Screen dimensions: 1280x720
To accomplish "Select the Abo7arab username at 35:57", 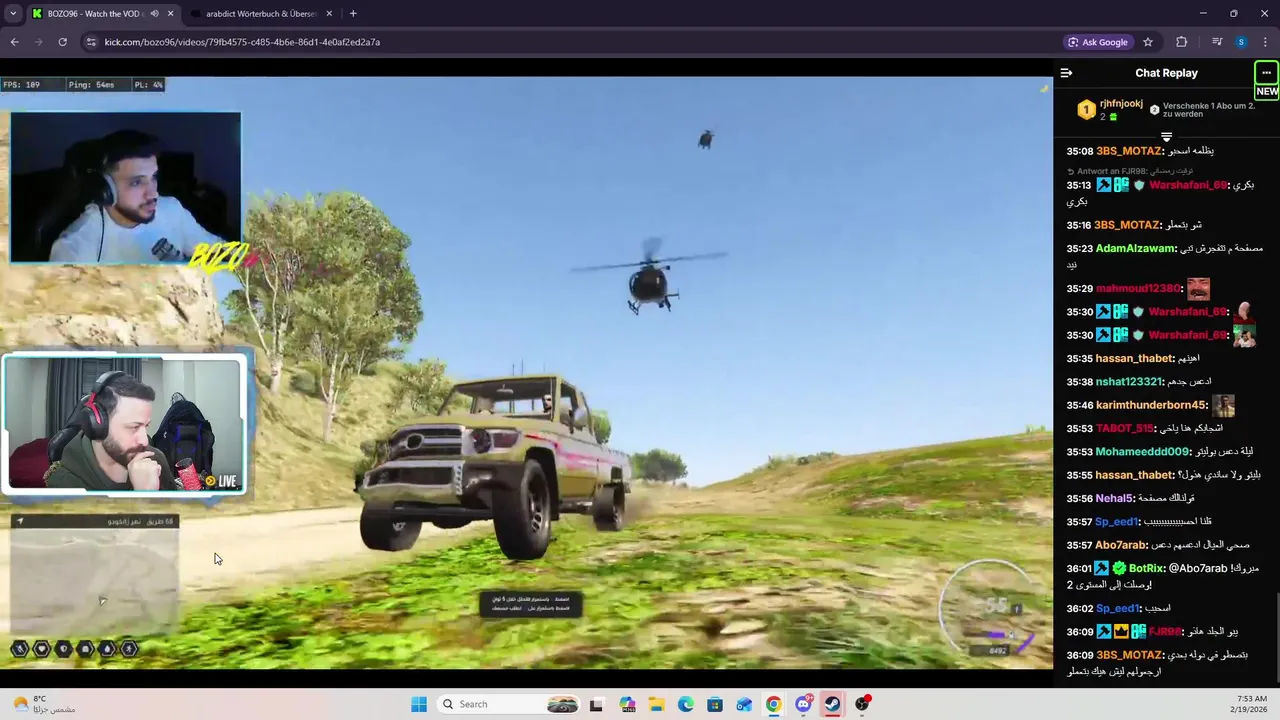I will tap(1121, 545).
